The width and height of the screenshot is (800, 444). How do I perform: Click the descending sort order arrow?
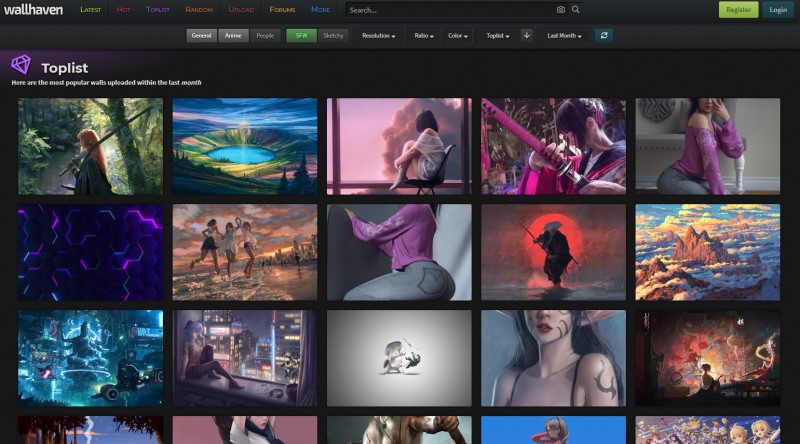(x=526, y=35)
